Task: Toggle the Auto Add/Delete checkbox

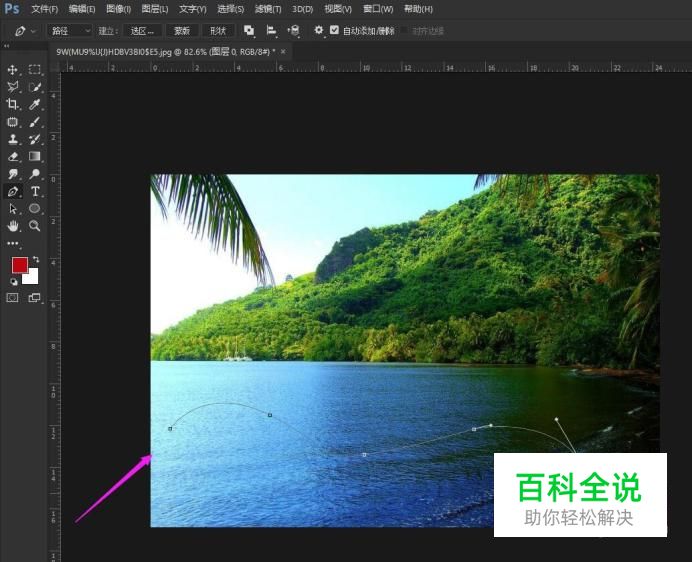Action: [x=335, y=30]
